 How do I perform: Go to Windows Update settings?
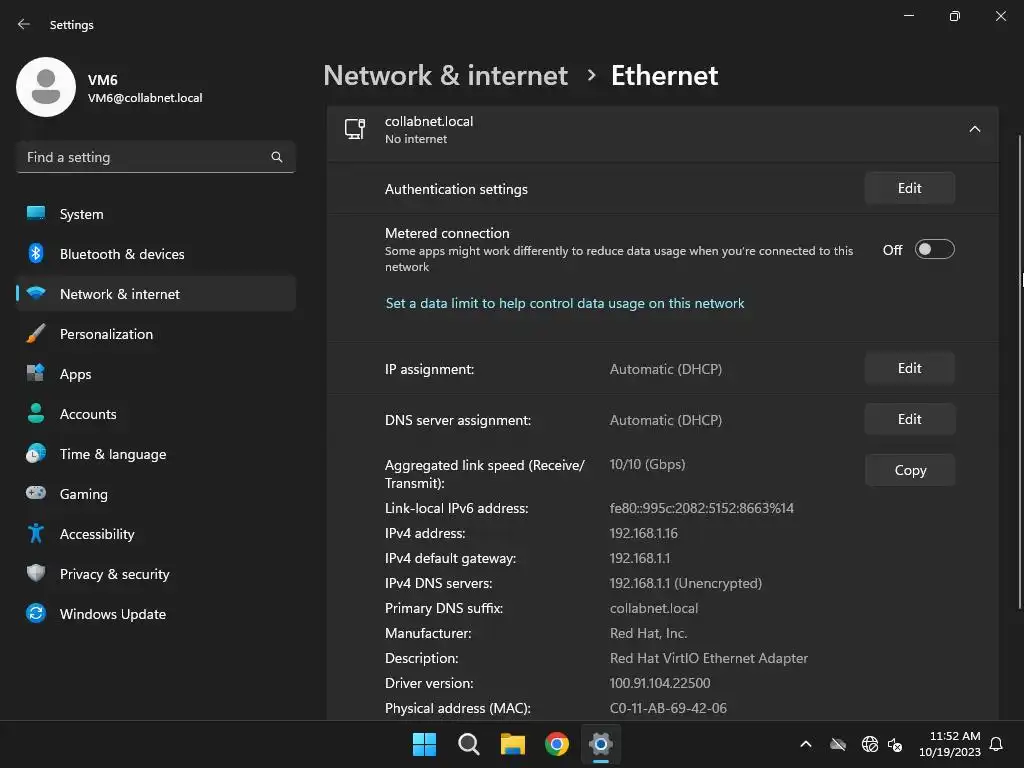click(x=112, y=614)
